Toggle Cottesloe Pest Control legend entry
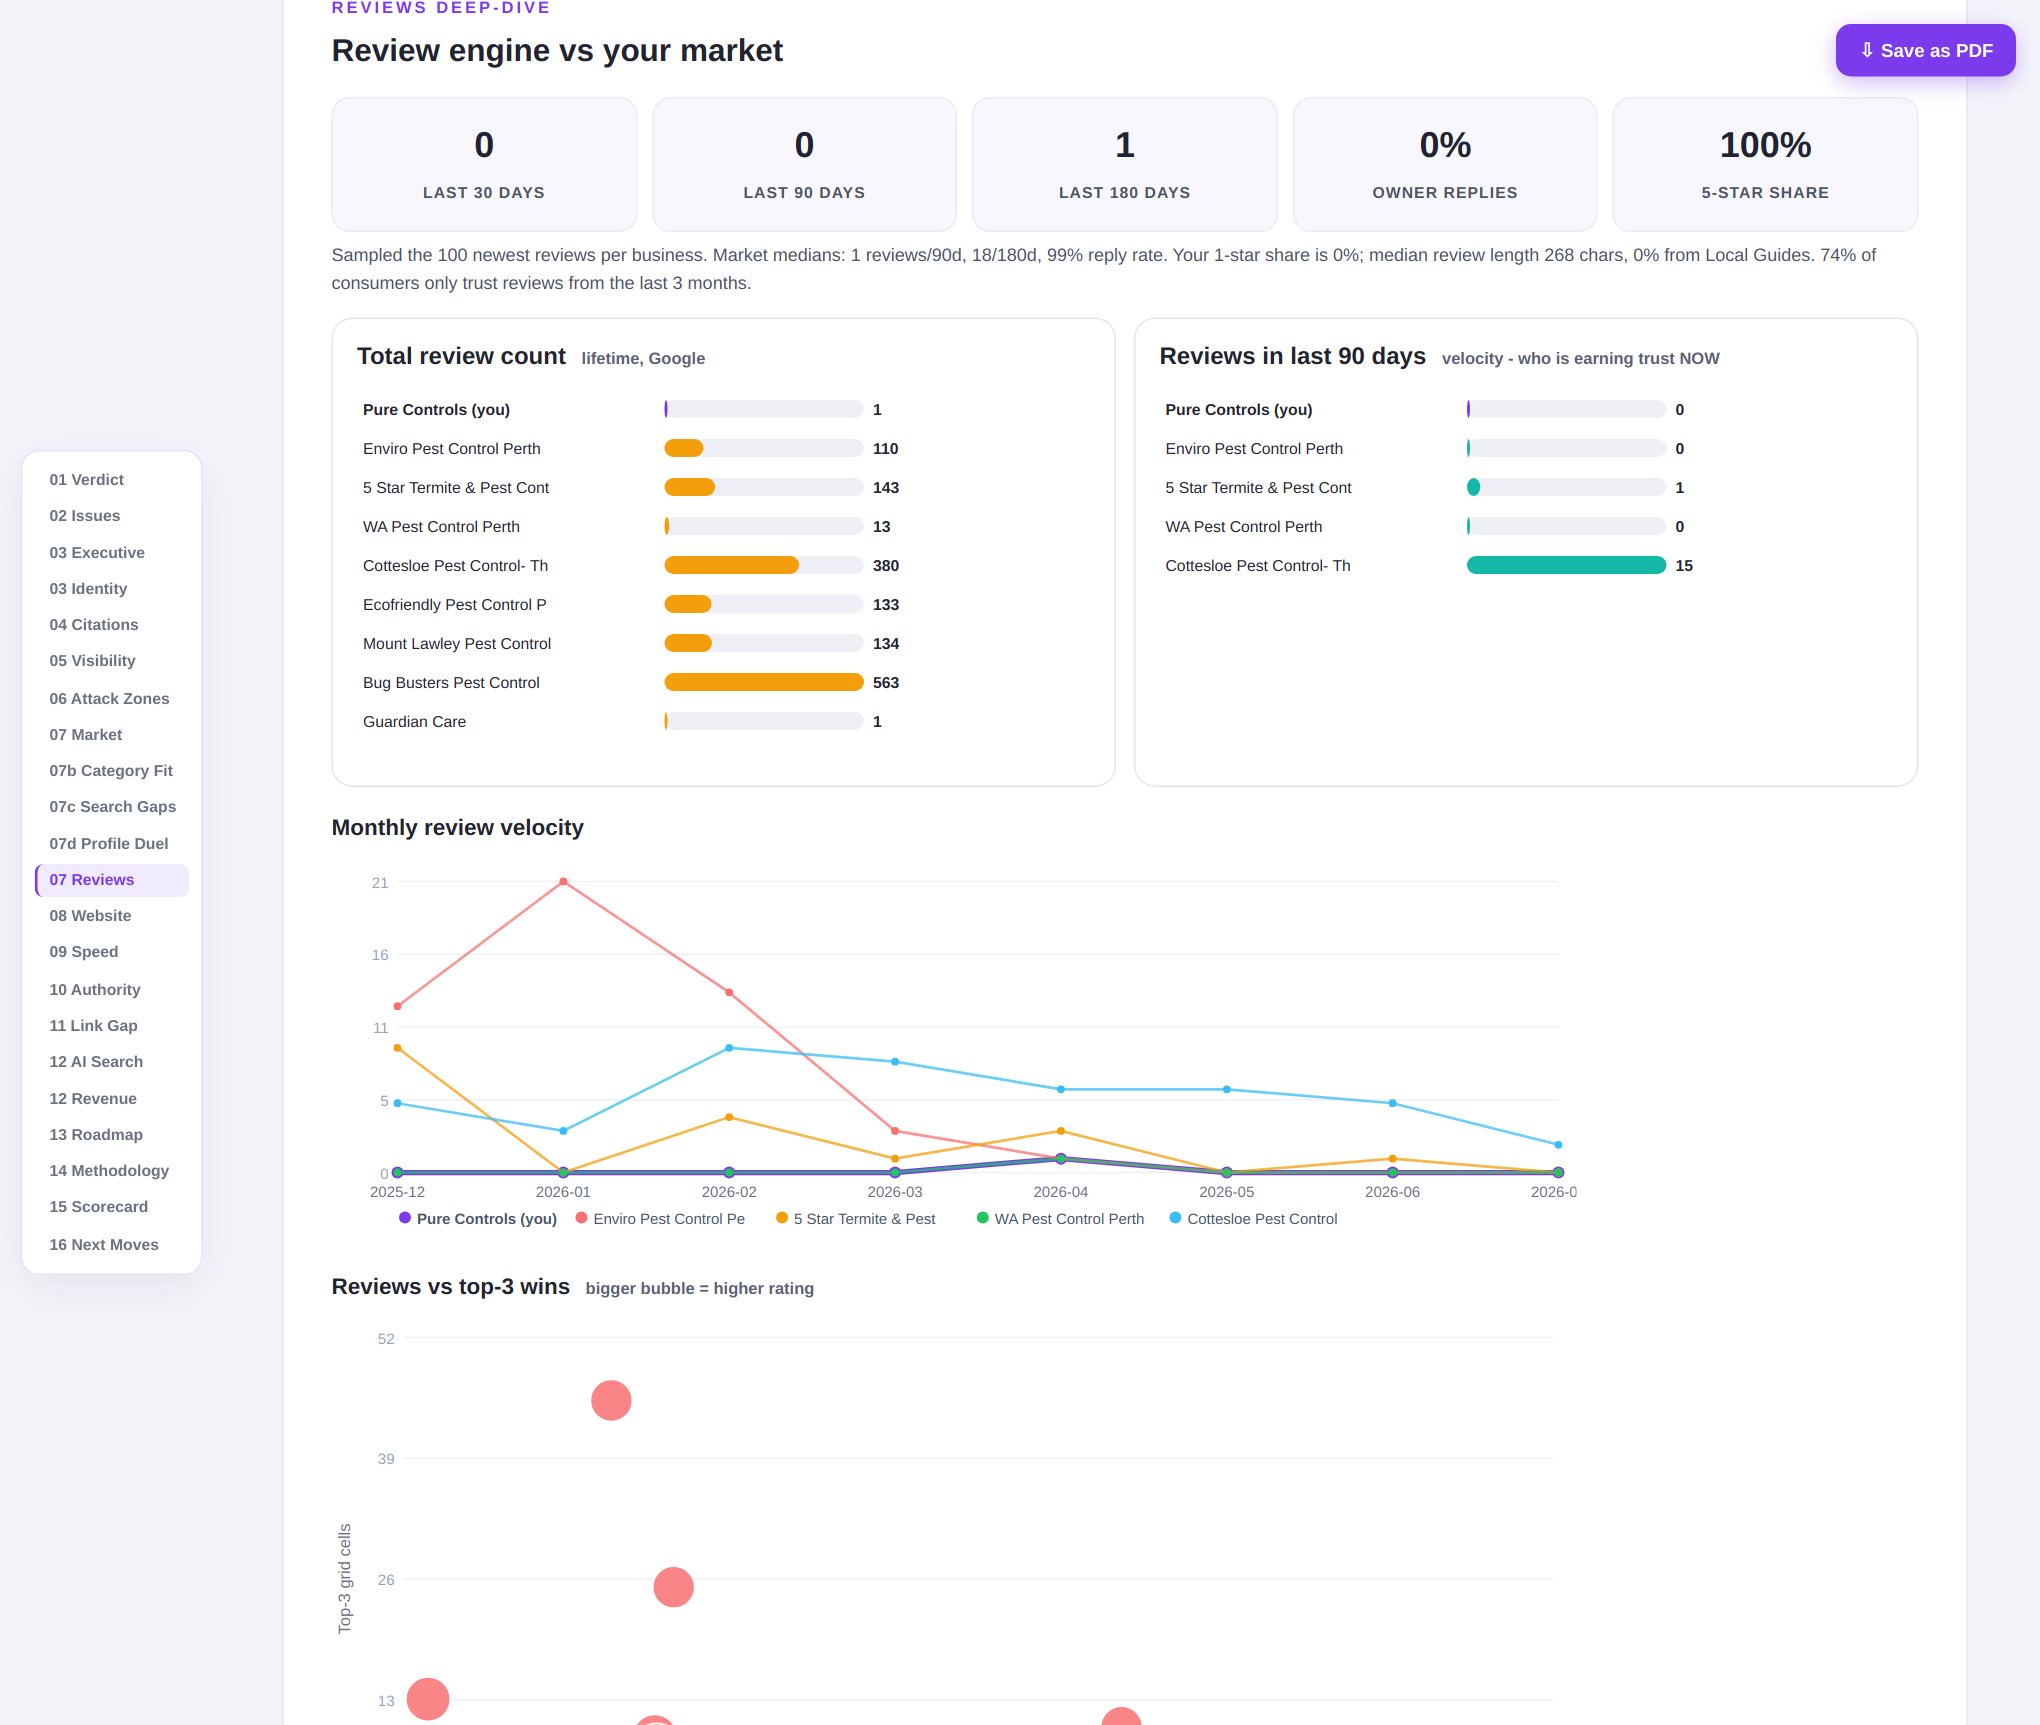2040x1725 pixels. (x=1253, y=1218)
